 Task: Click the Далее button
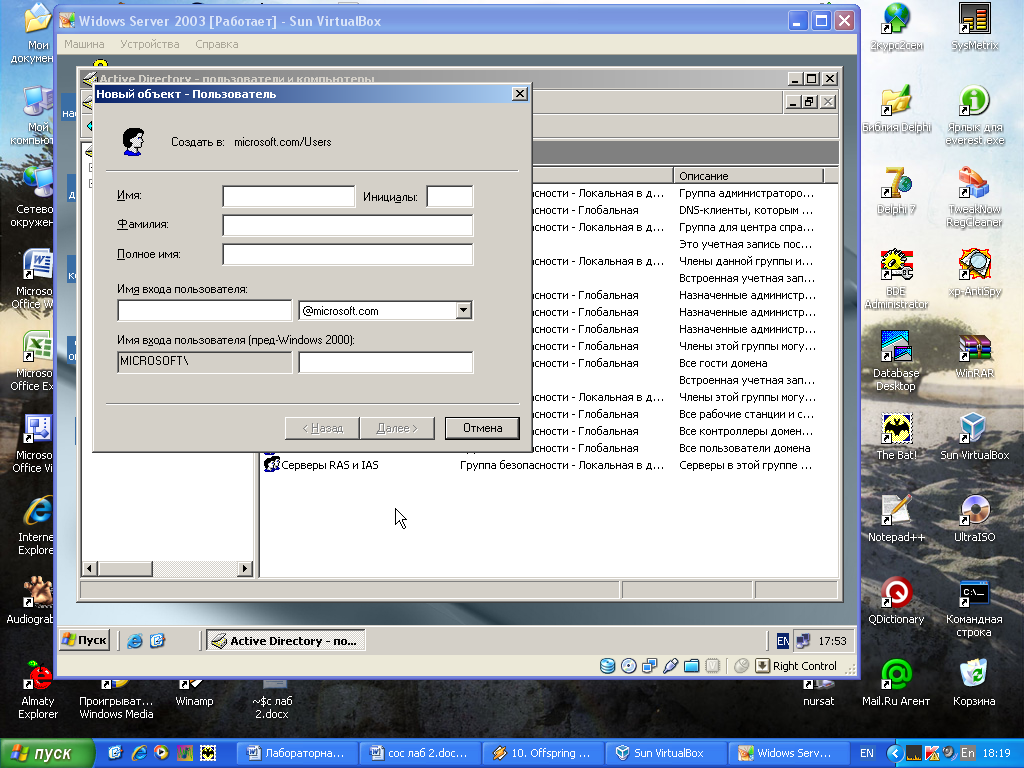[x=396, y=428]
